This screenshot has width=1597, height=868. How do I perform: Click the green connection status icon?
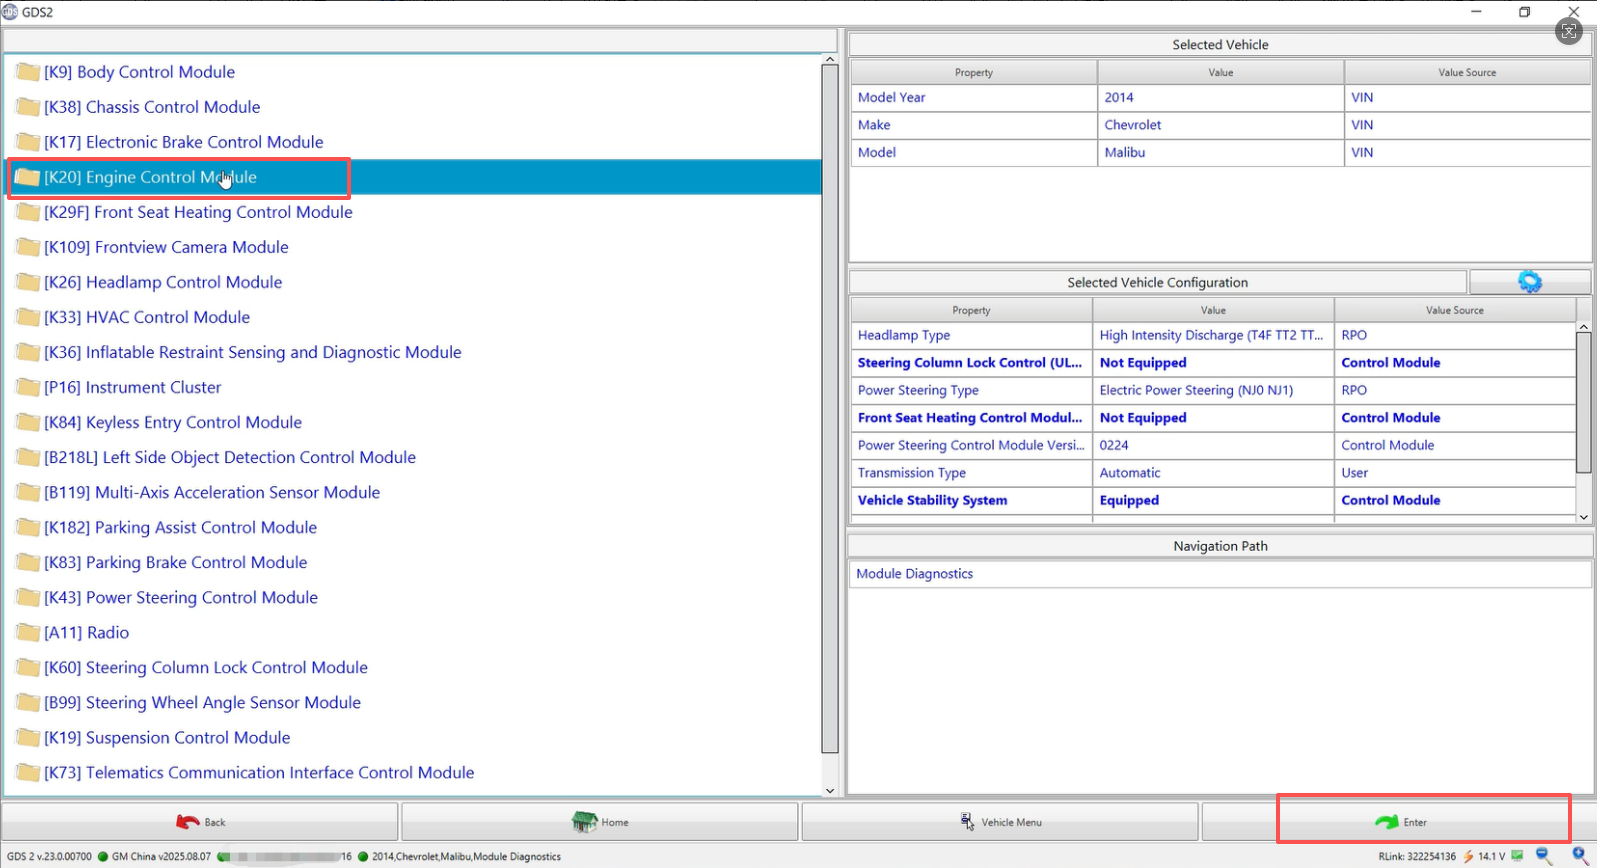point(1518,856)
